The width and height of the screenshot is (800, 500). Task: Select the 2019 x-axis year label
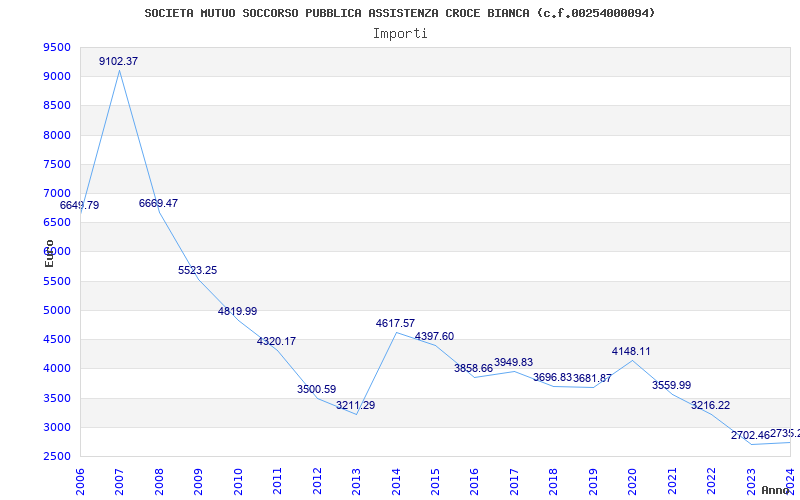(593, 481)
